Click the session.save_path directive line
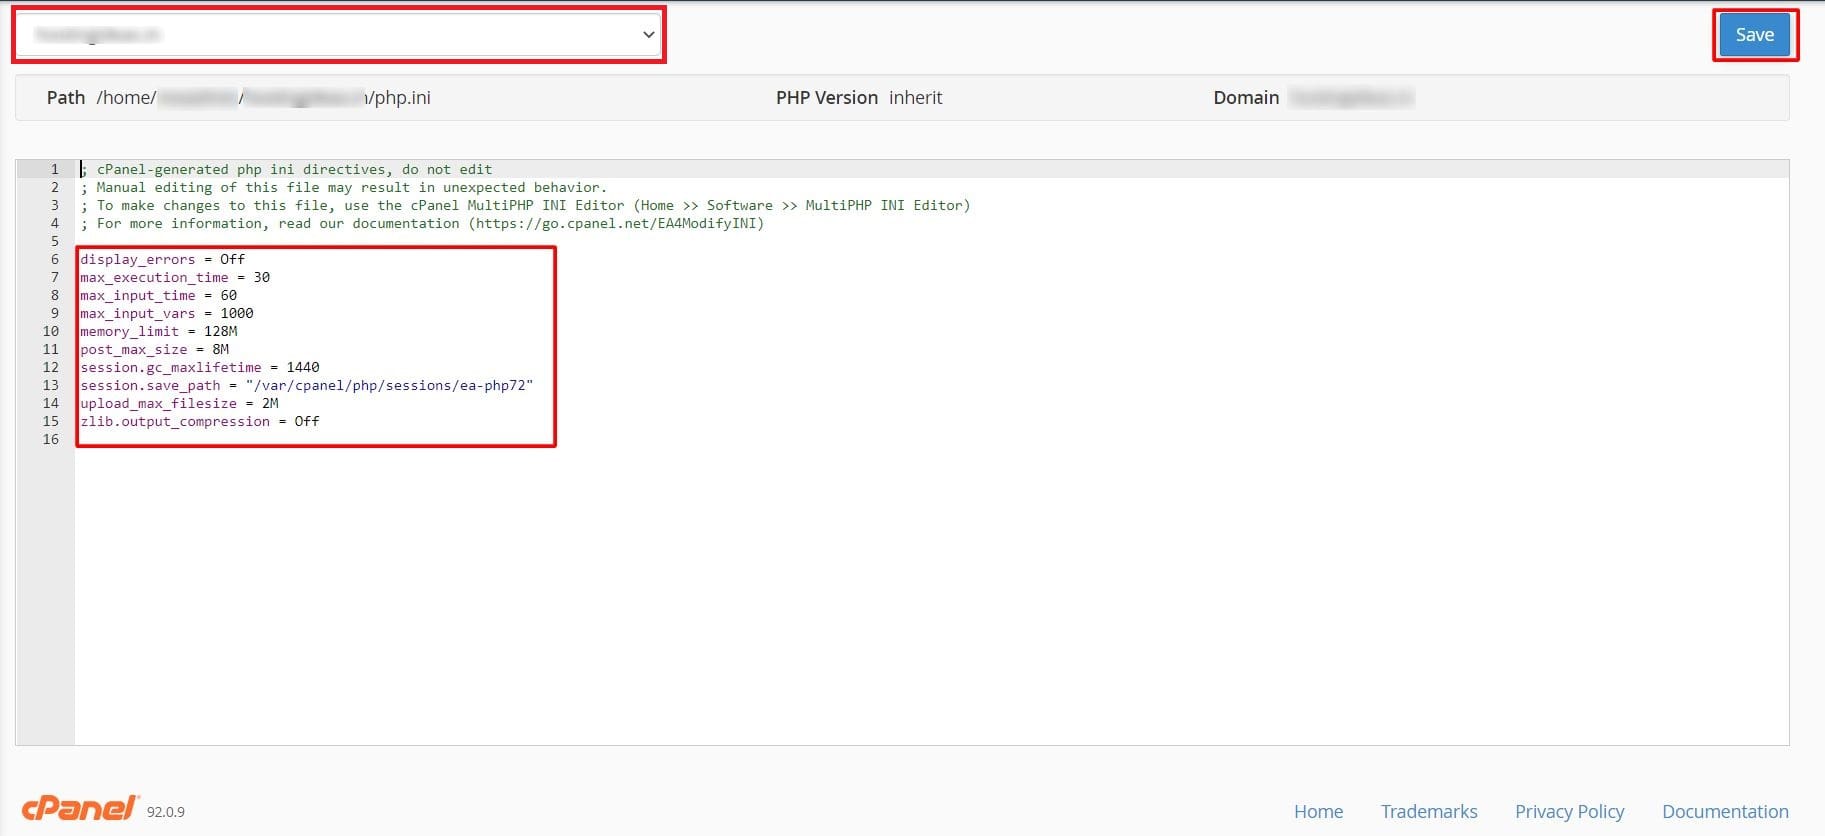Image resolution: width=1825 pixels, height=836 pixels. 306,385
